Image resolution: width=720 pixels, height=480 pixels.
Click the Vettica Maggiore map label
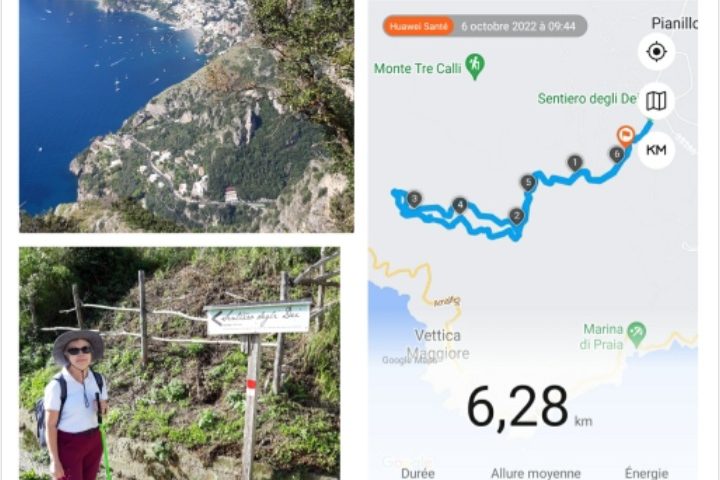coord(438,344)
